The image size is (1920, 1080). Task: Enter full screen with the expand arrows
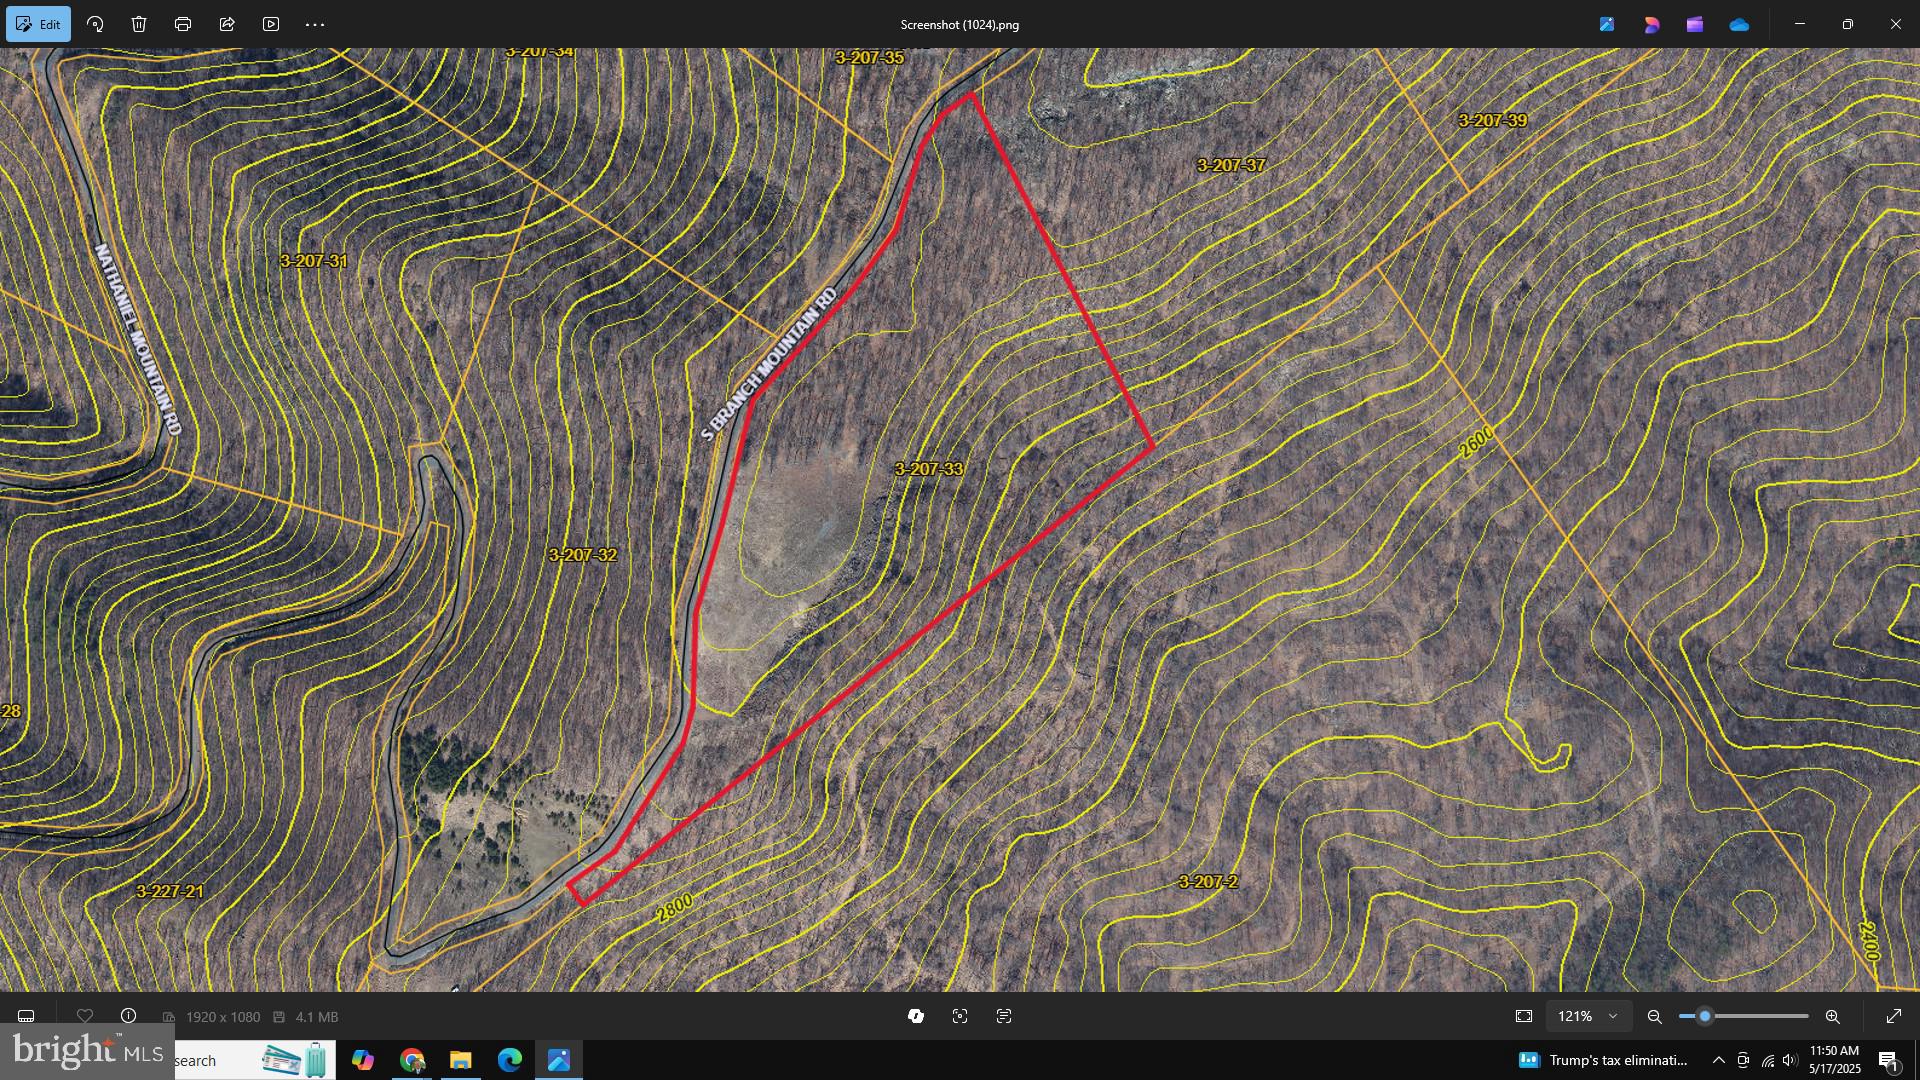tap(1894, 1016)
